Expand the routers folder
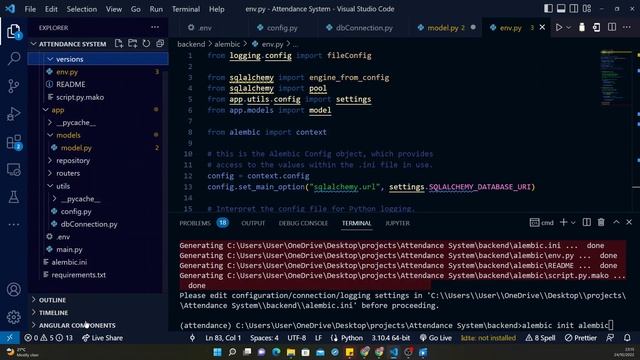Viewport: 640px width, 360px height. tap(98, 173)
